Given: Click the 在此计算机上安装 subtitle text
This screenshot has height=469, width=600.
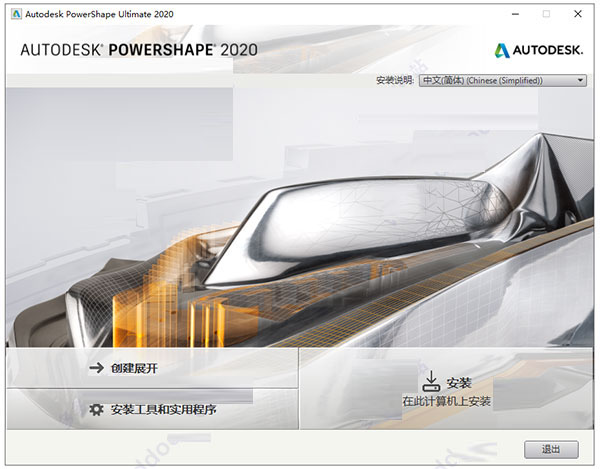Looking at the screenshot, I should [x=447, y=401].
